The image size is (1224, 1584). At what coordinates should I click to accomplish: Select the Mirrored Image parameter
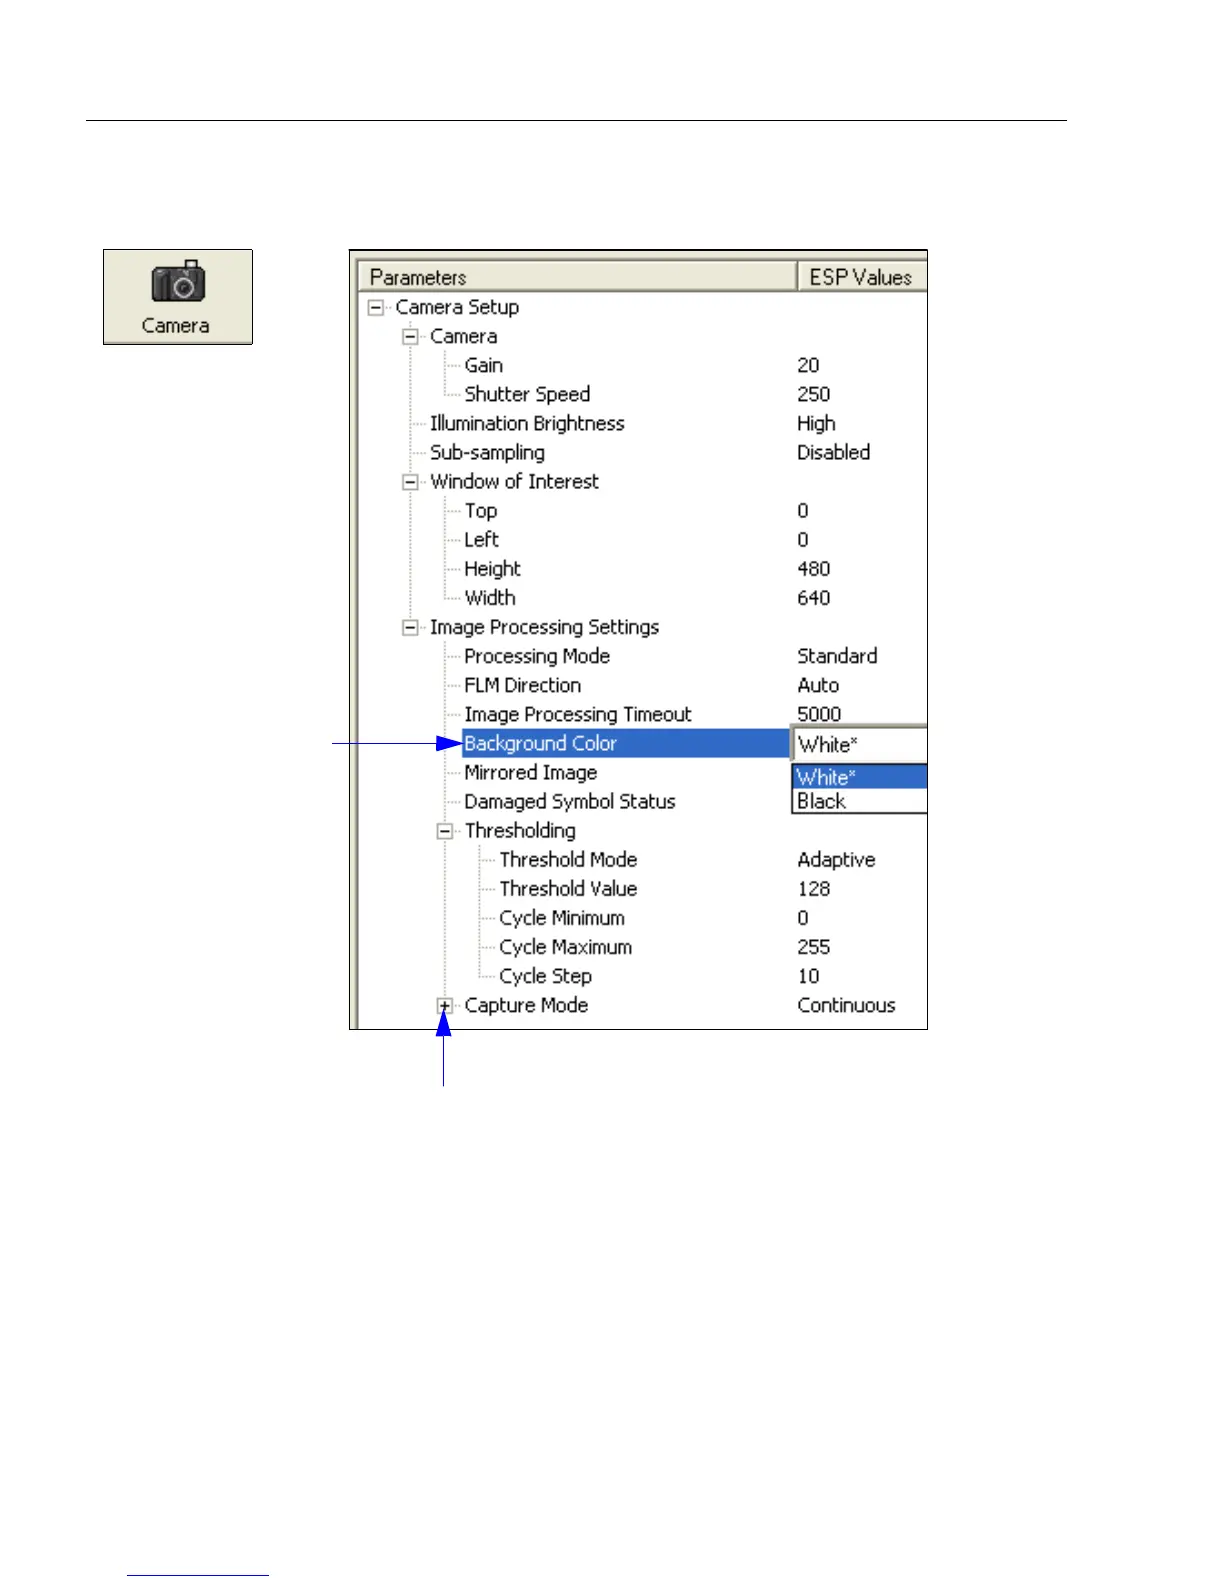(530, 773)
